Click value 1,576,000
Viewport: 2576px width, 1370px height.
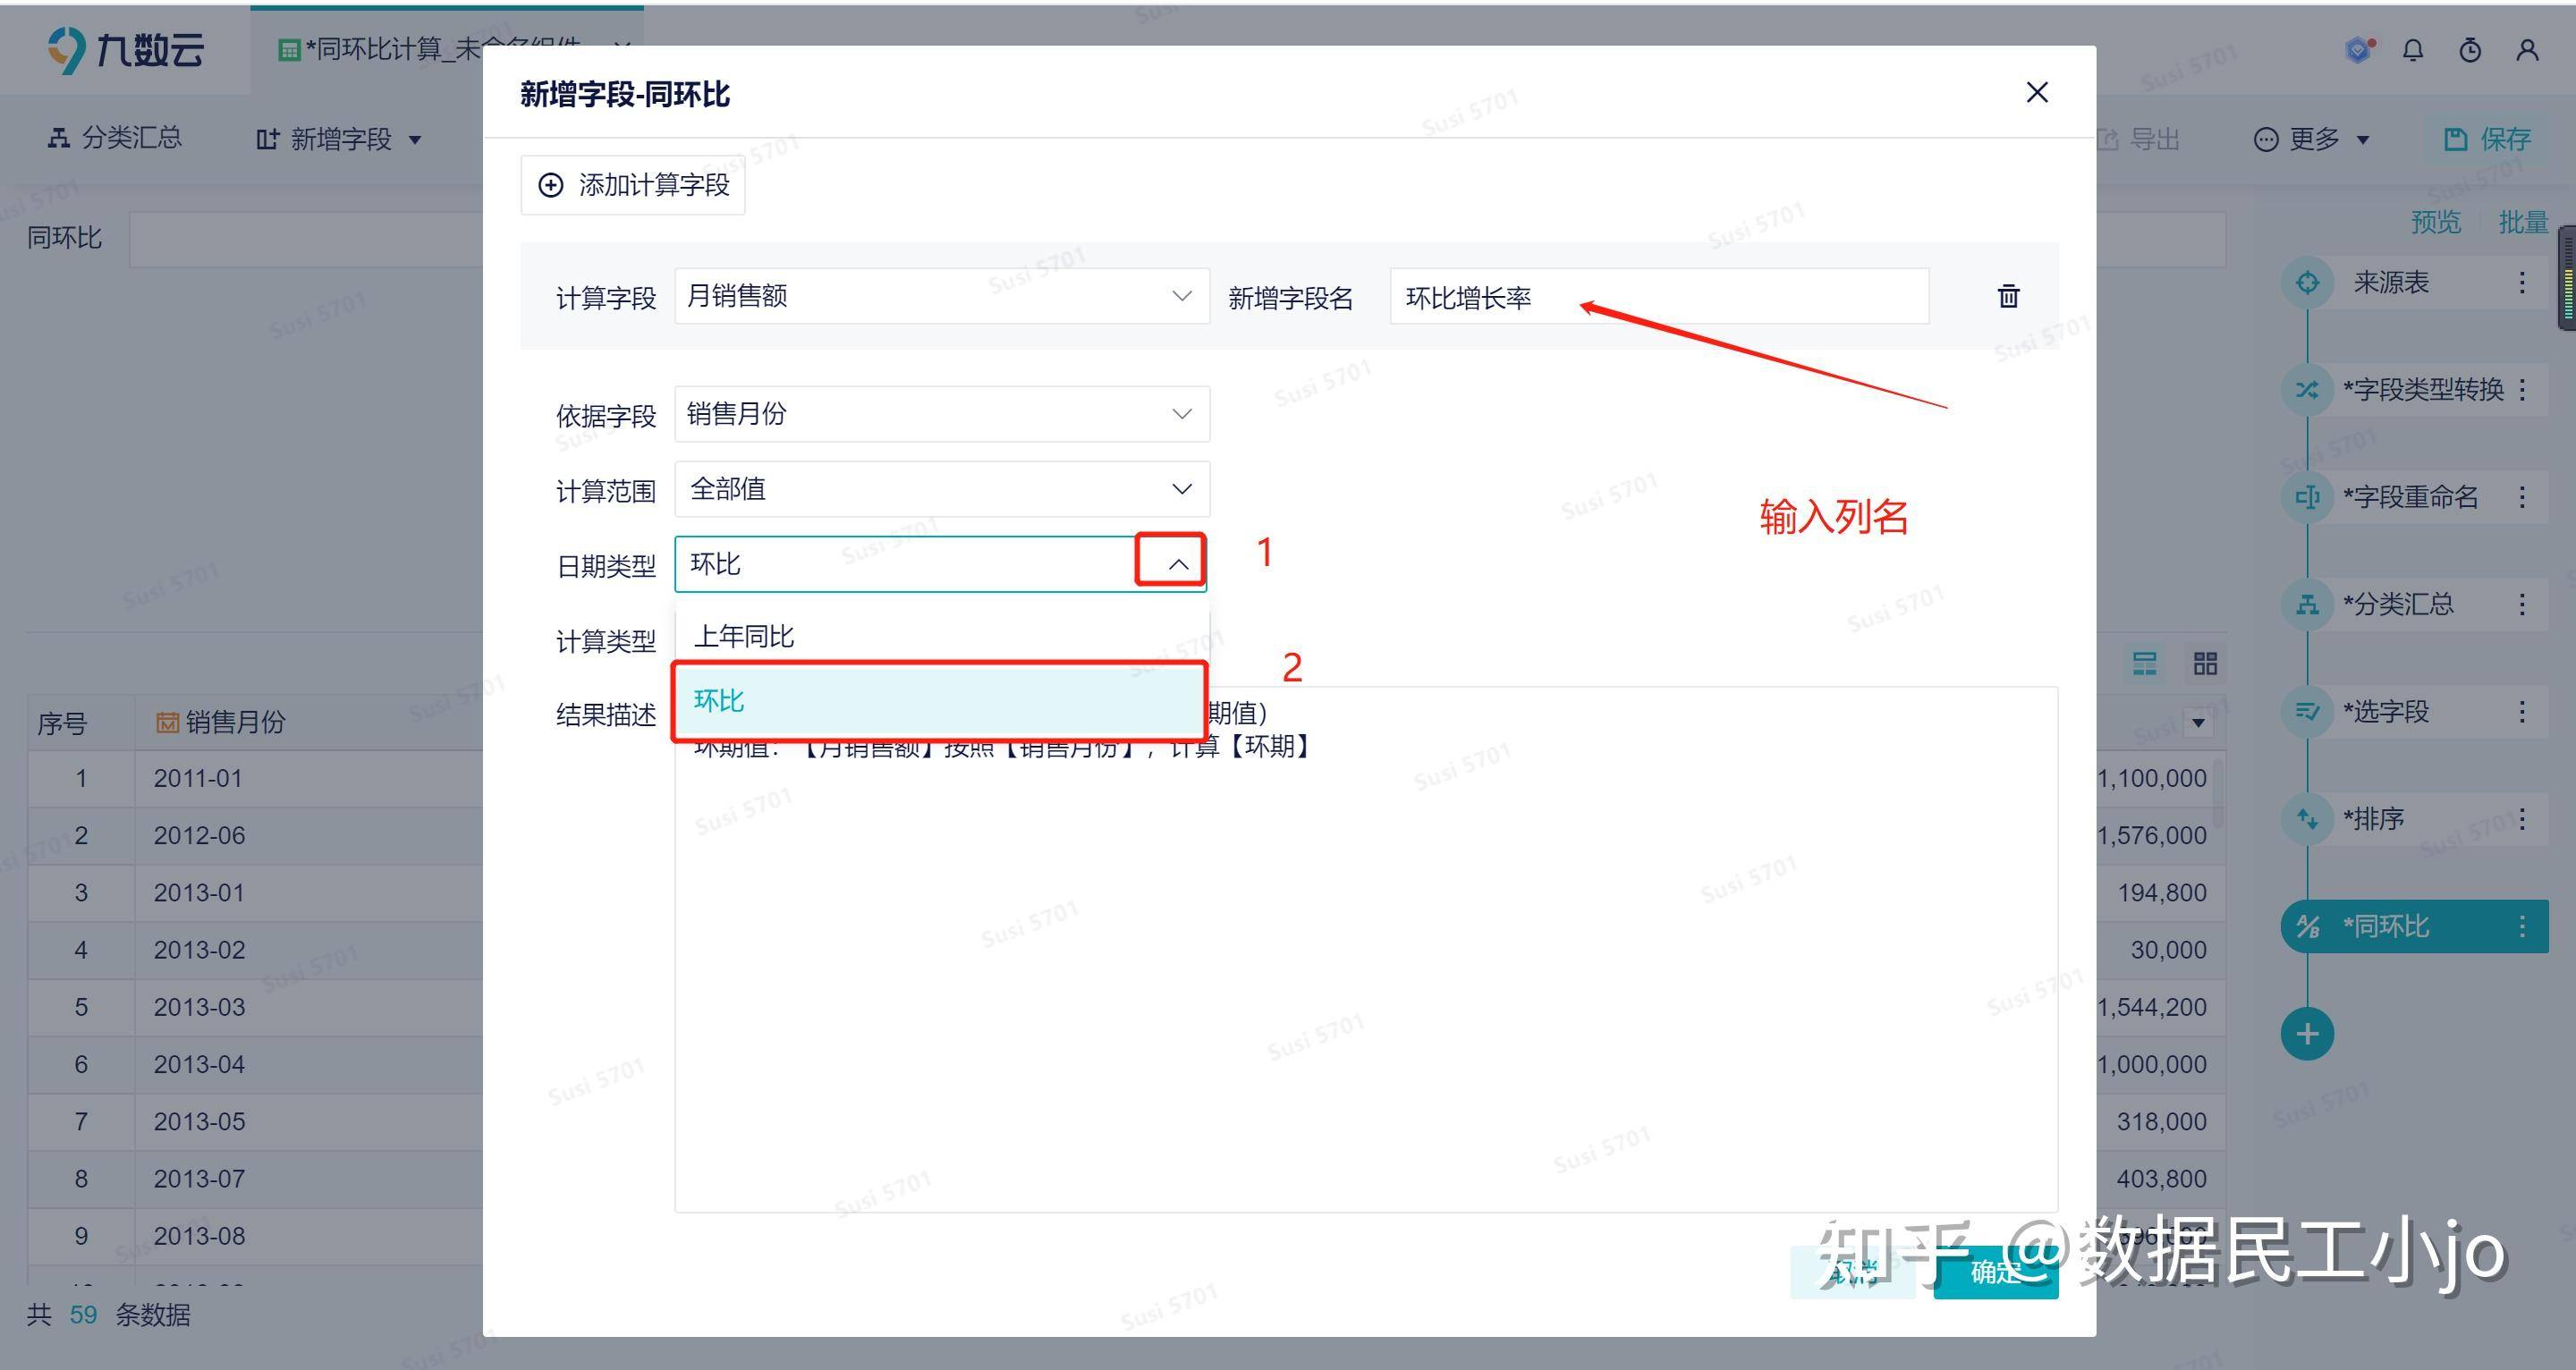(x=2152, y=835)
